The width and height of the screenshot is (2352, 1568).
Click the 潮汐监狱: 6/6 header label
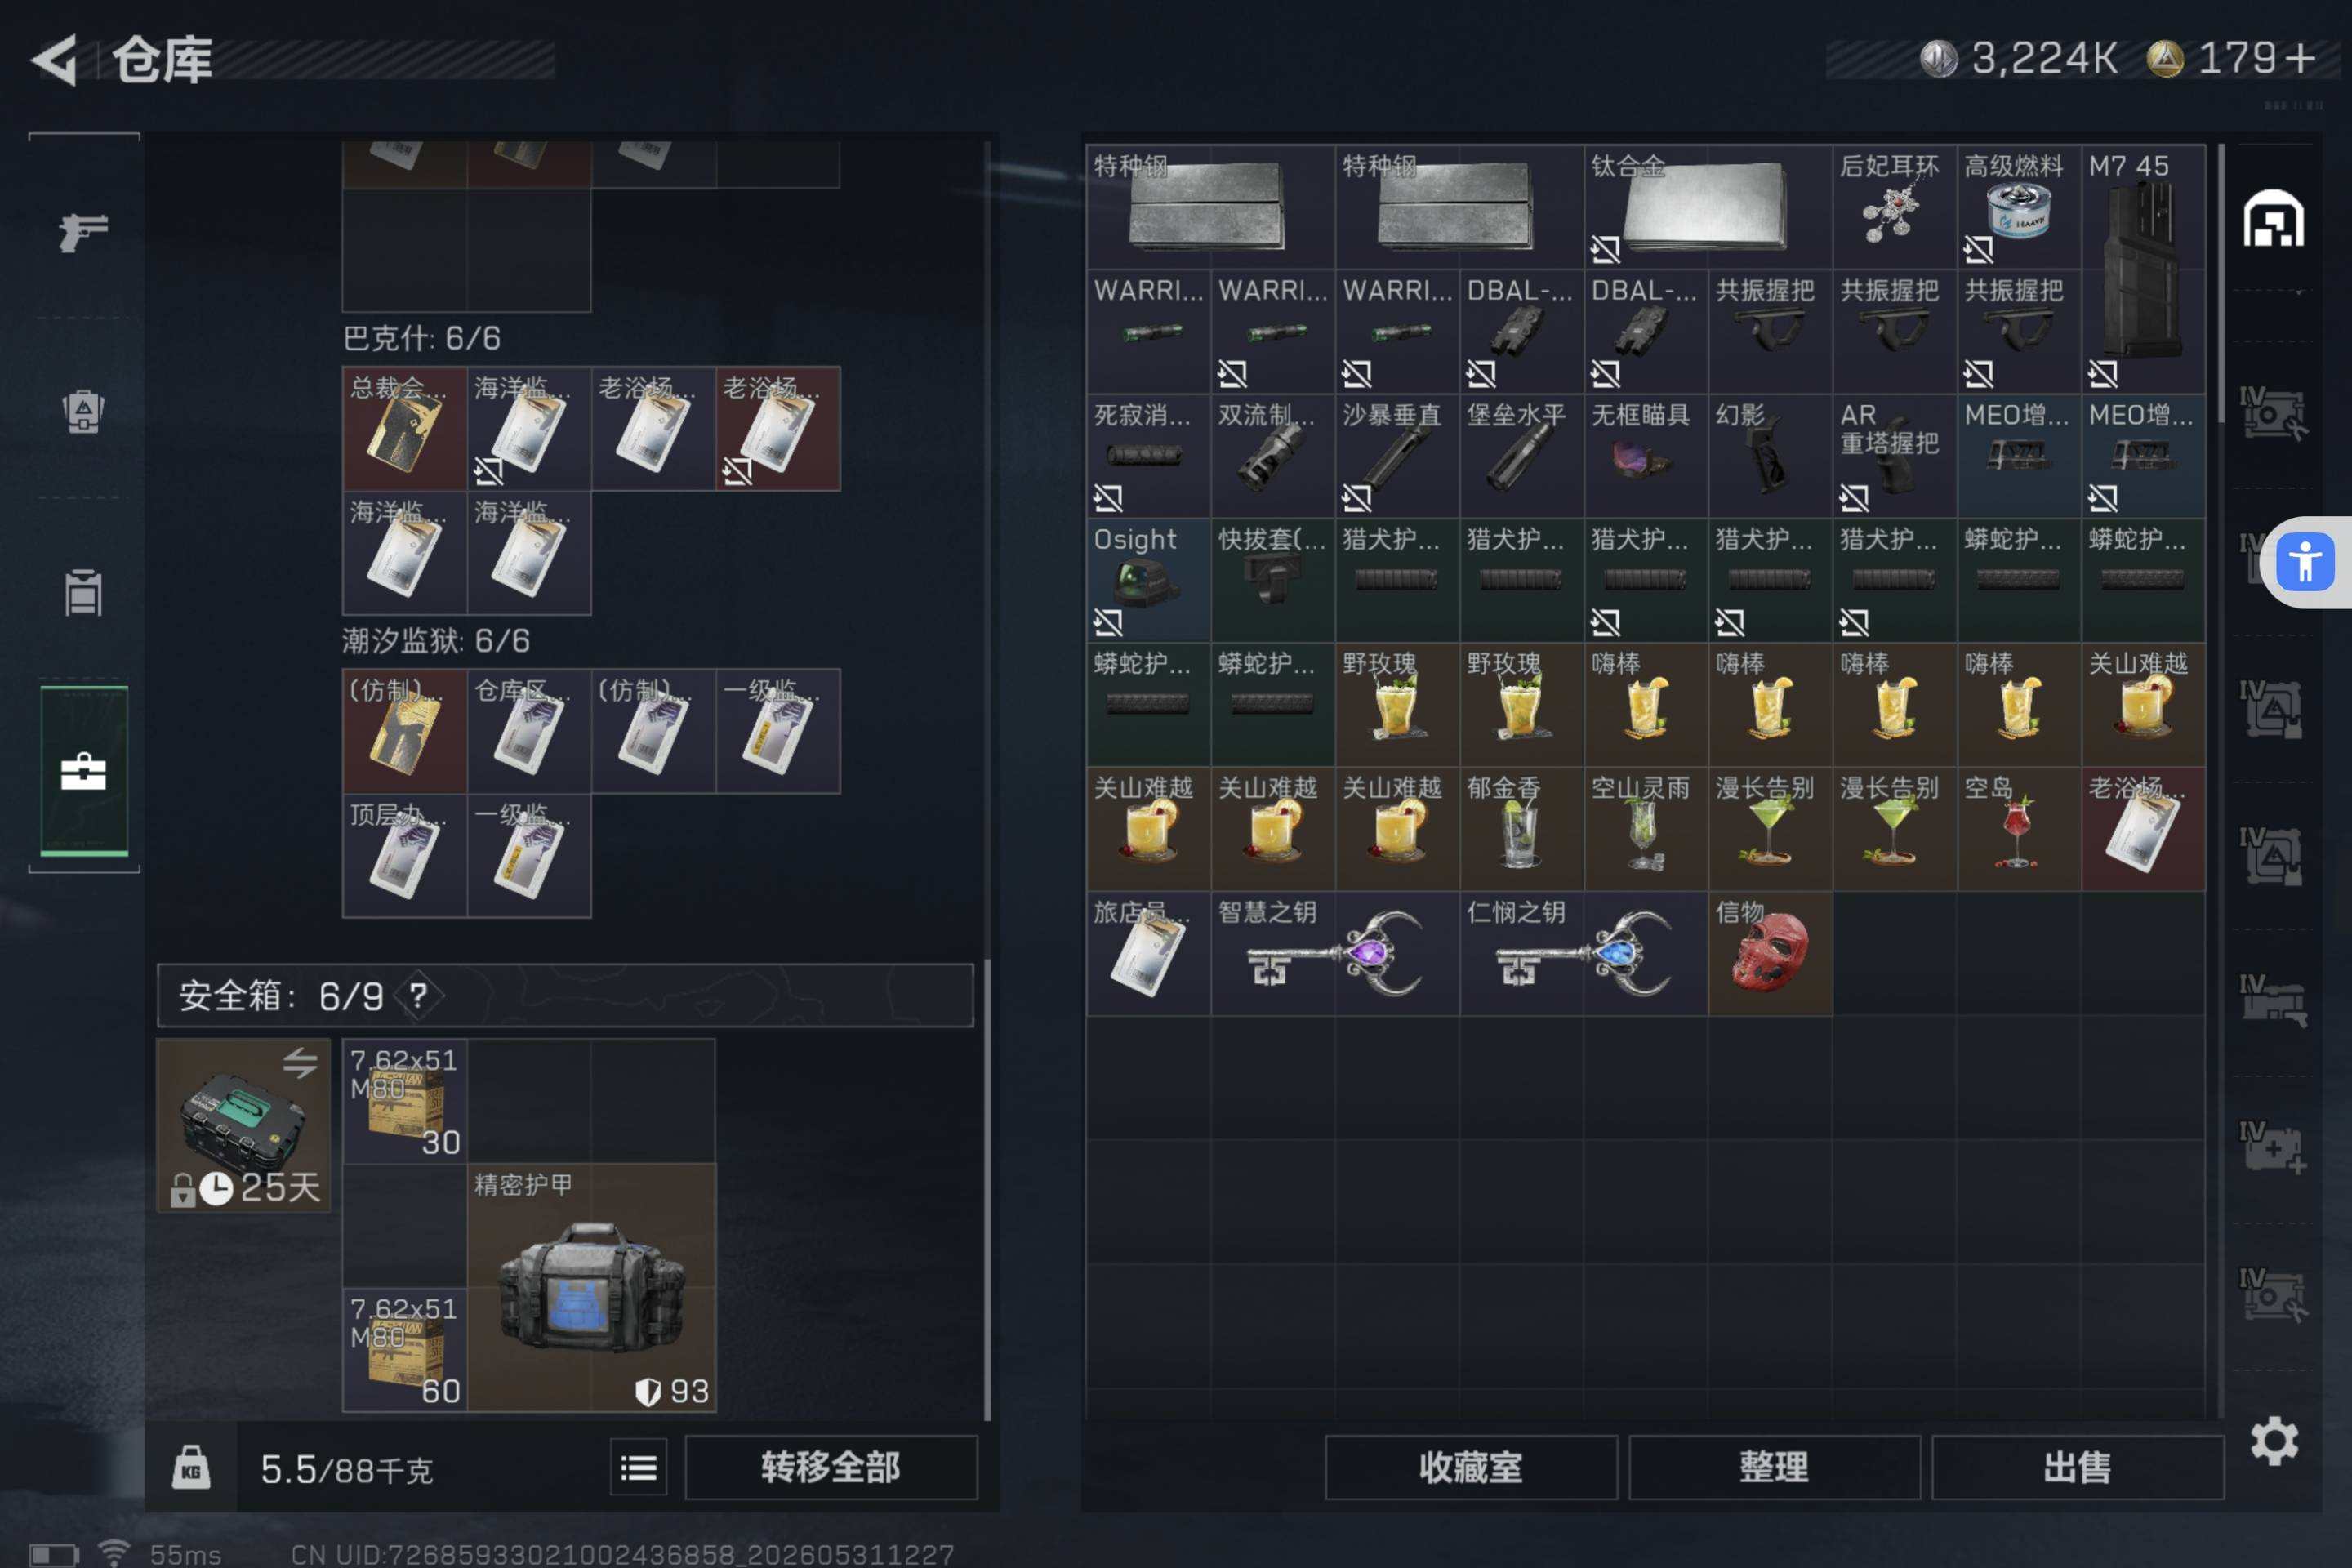(x=436, y=640)
